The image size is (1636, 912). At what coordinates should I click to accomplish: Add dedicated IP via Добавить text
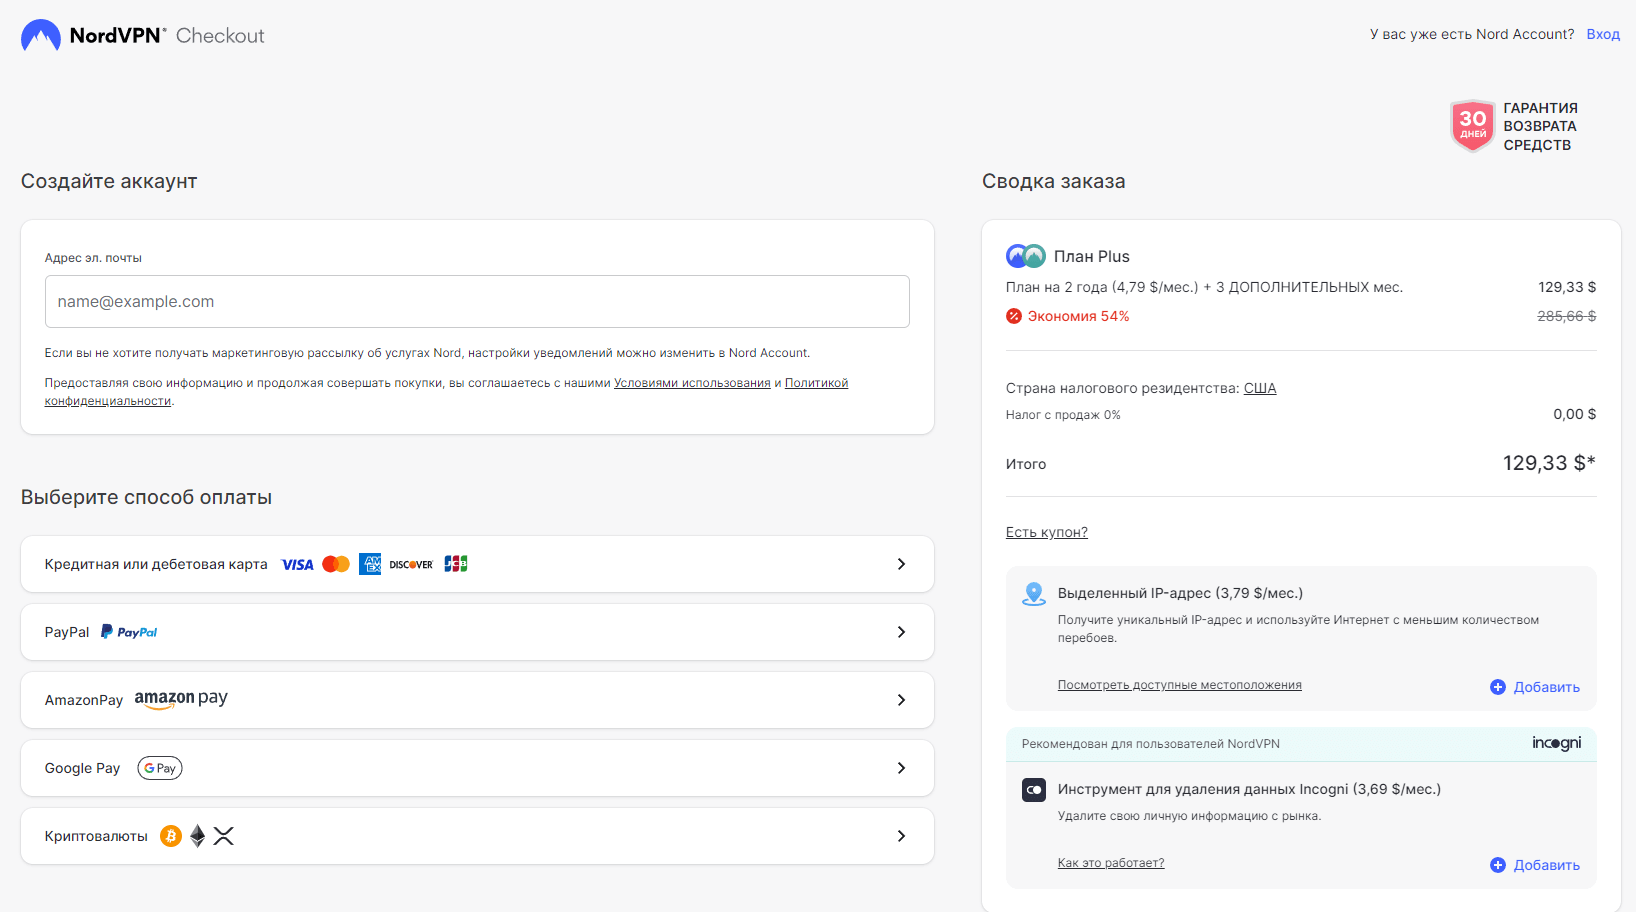[1547, 687]
